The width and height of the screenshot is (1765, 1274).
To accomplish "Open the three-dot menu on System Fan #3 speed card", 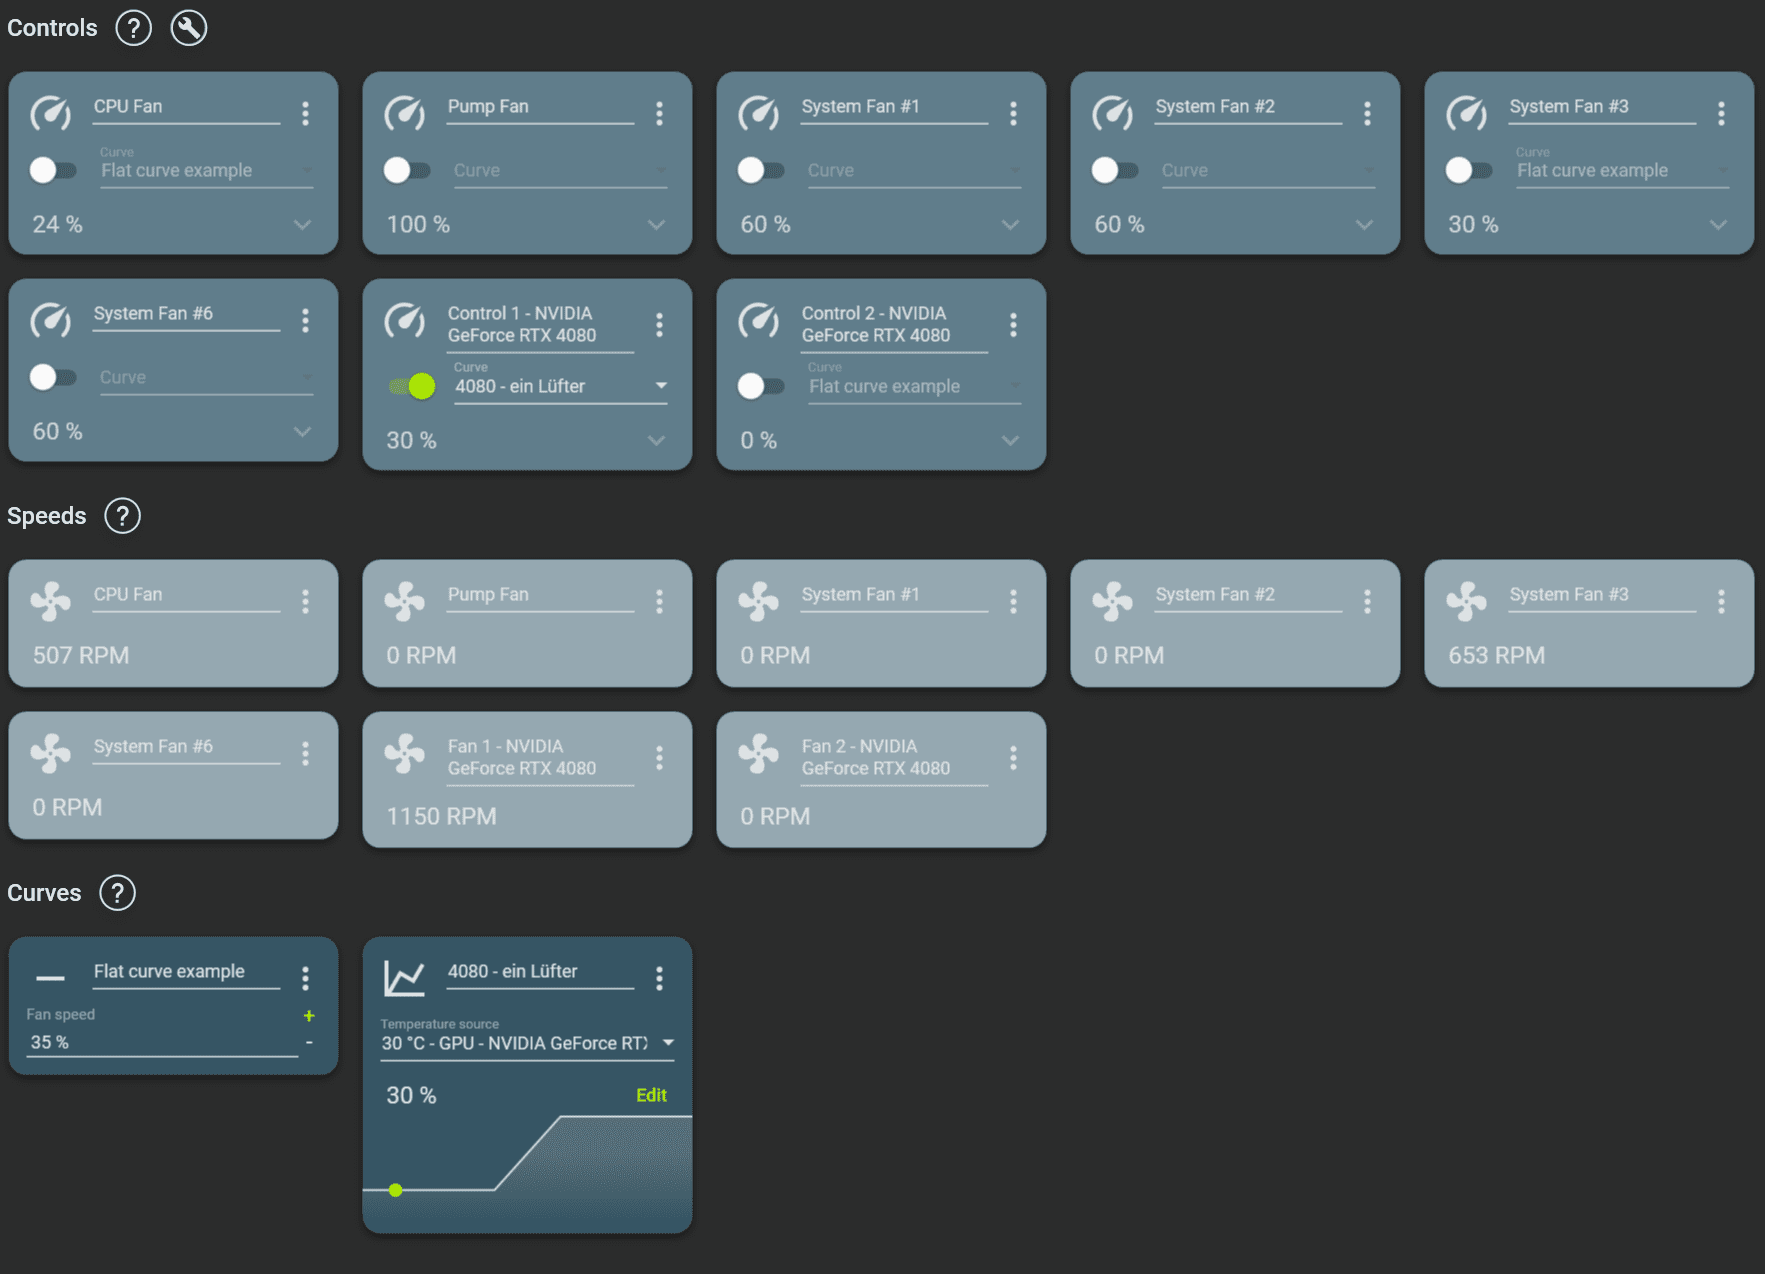I will (x=1721, y=601).
